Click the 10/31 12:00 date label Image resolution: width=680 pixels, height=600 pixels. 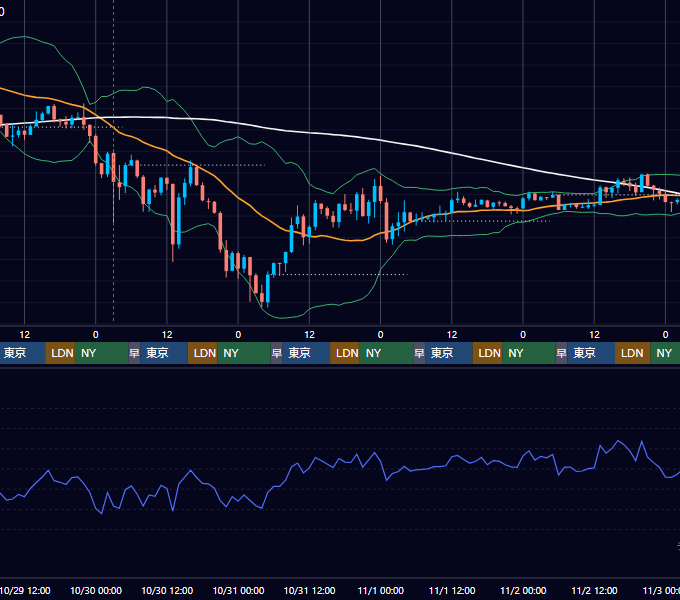pos(309,590)
